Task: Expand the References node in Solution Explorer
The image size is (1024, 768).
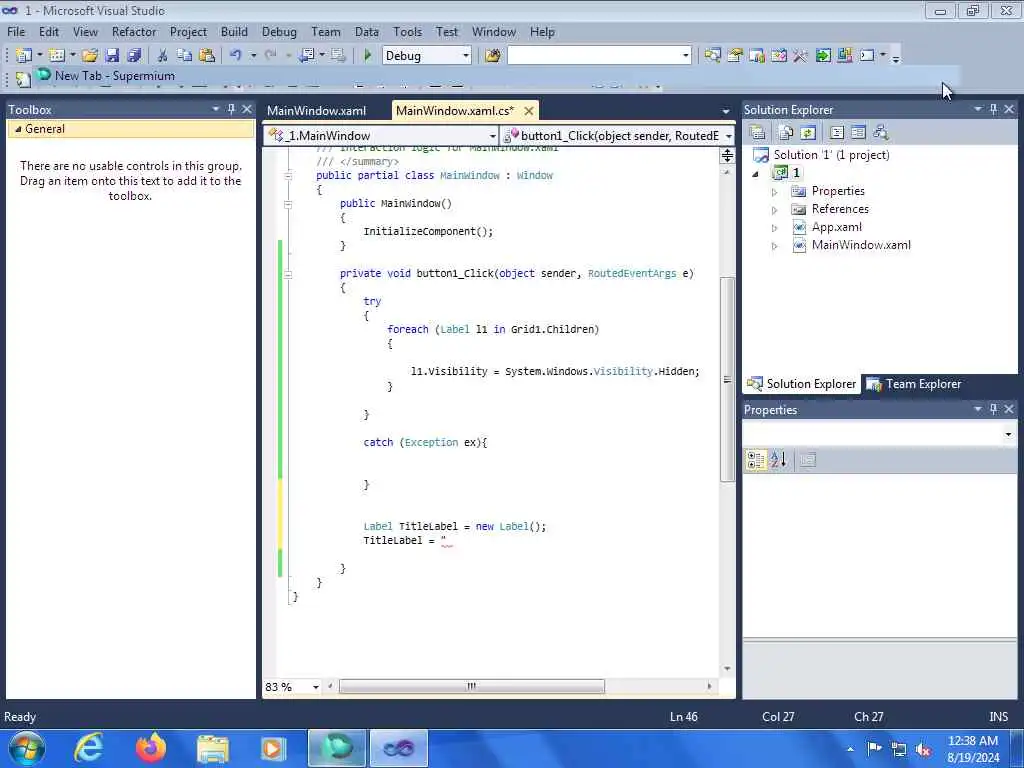Action: click(x=775, y=210)
